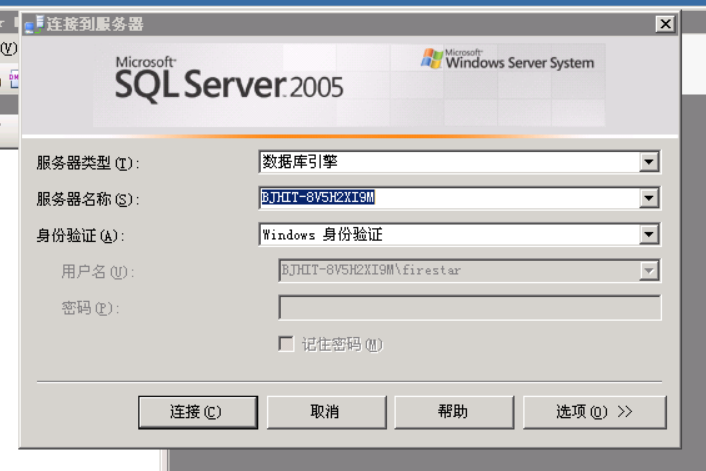Click the 服务器类型(T) label
The image size is (706, 471).
[x=88, y=163]
